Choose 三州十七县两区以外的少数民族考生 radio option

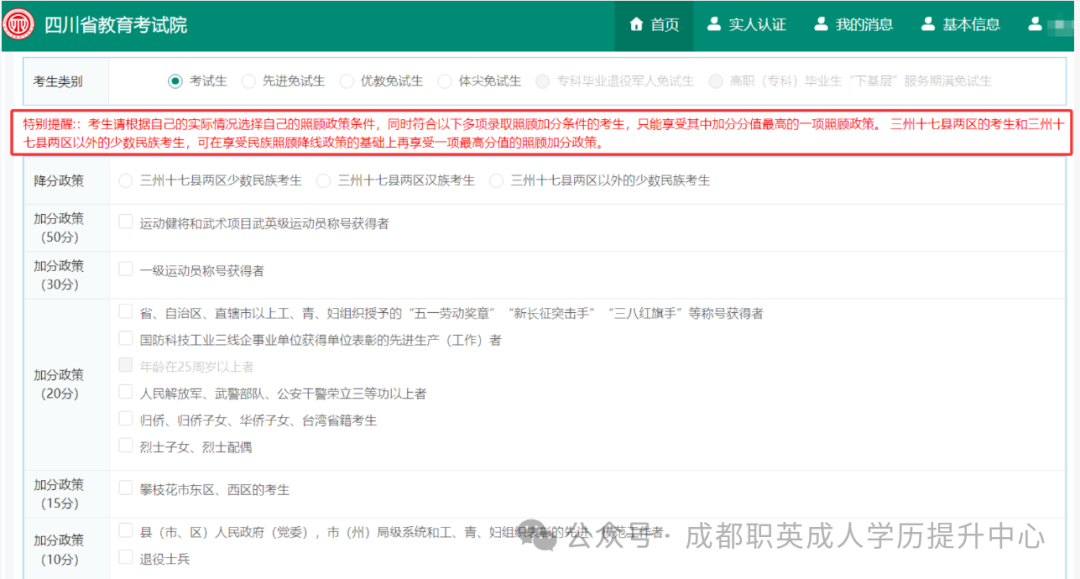coord(496,181)
